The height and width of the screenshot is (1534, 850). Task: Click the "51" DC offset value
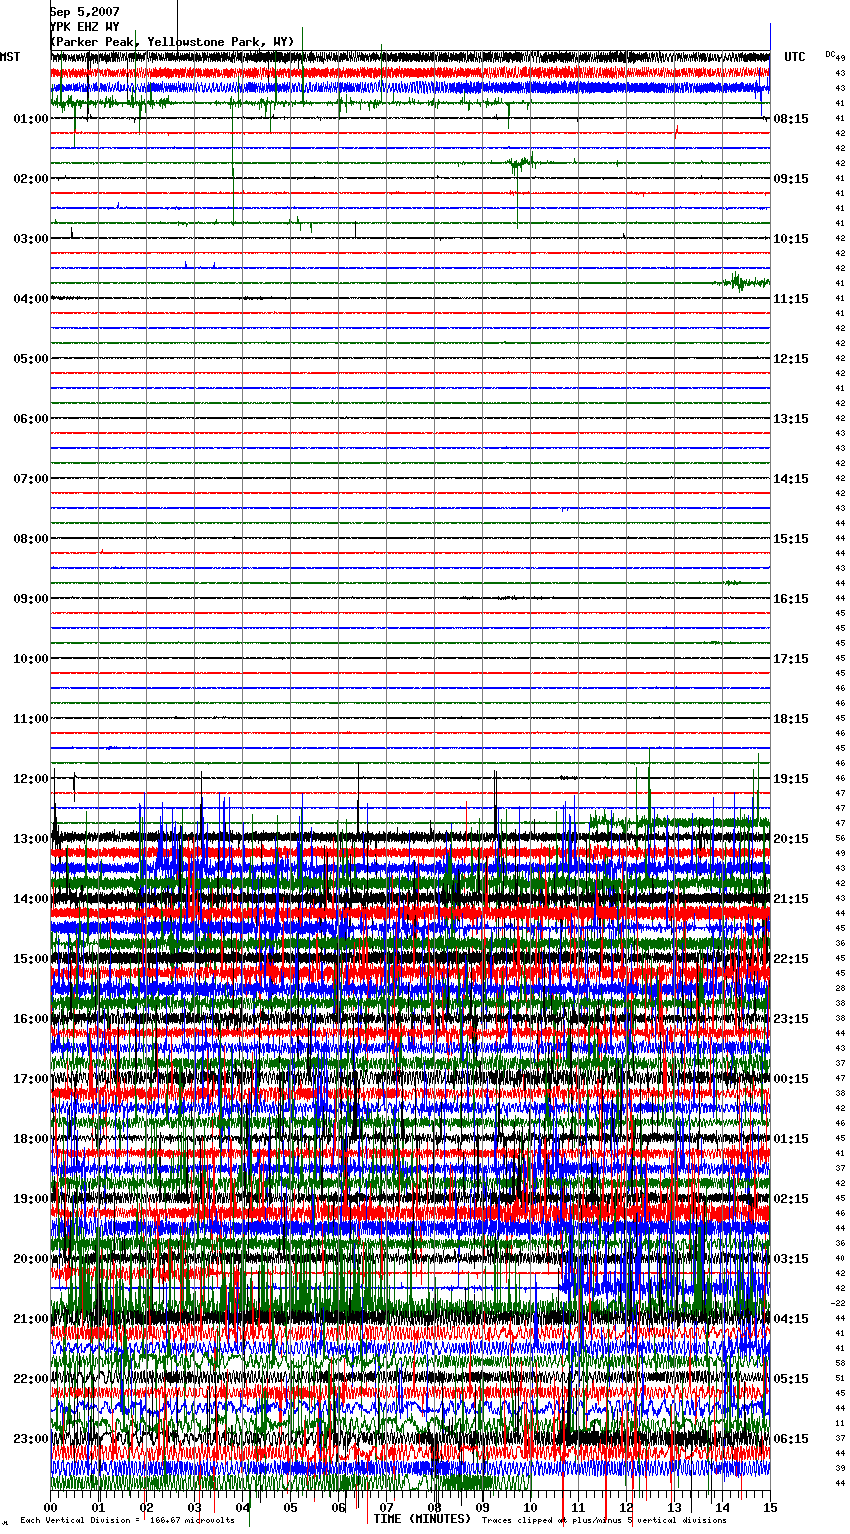840,1378
